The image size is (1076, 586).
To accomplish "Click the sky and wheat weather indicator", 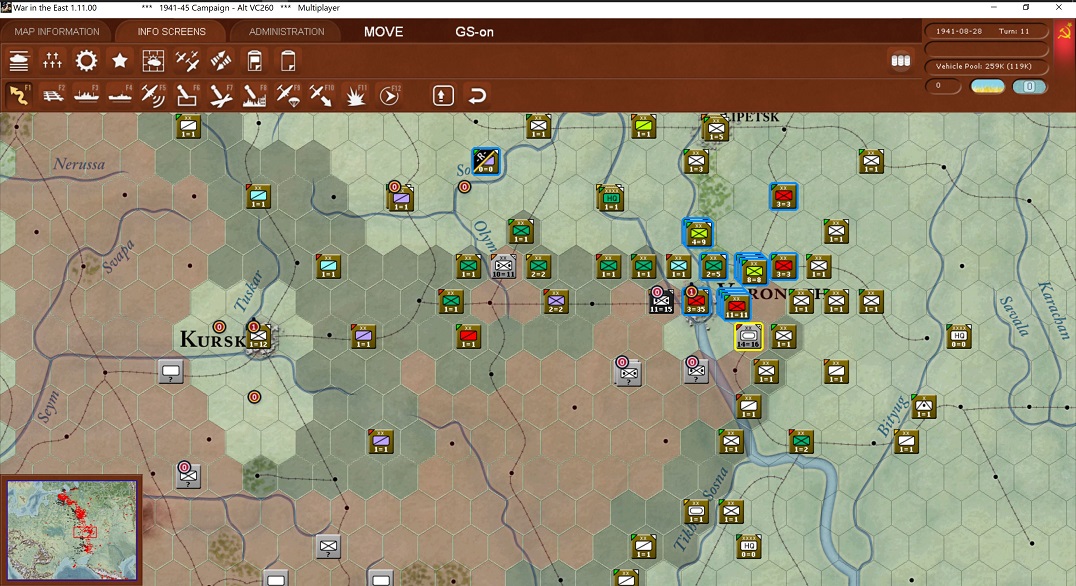I will [987, 86].
